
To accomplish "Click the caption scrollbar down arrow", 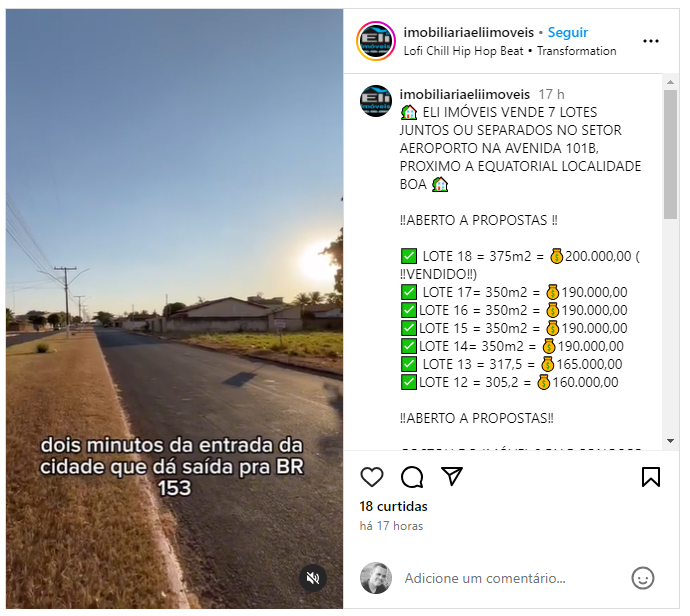I will click(x=672, y=442).
